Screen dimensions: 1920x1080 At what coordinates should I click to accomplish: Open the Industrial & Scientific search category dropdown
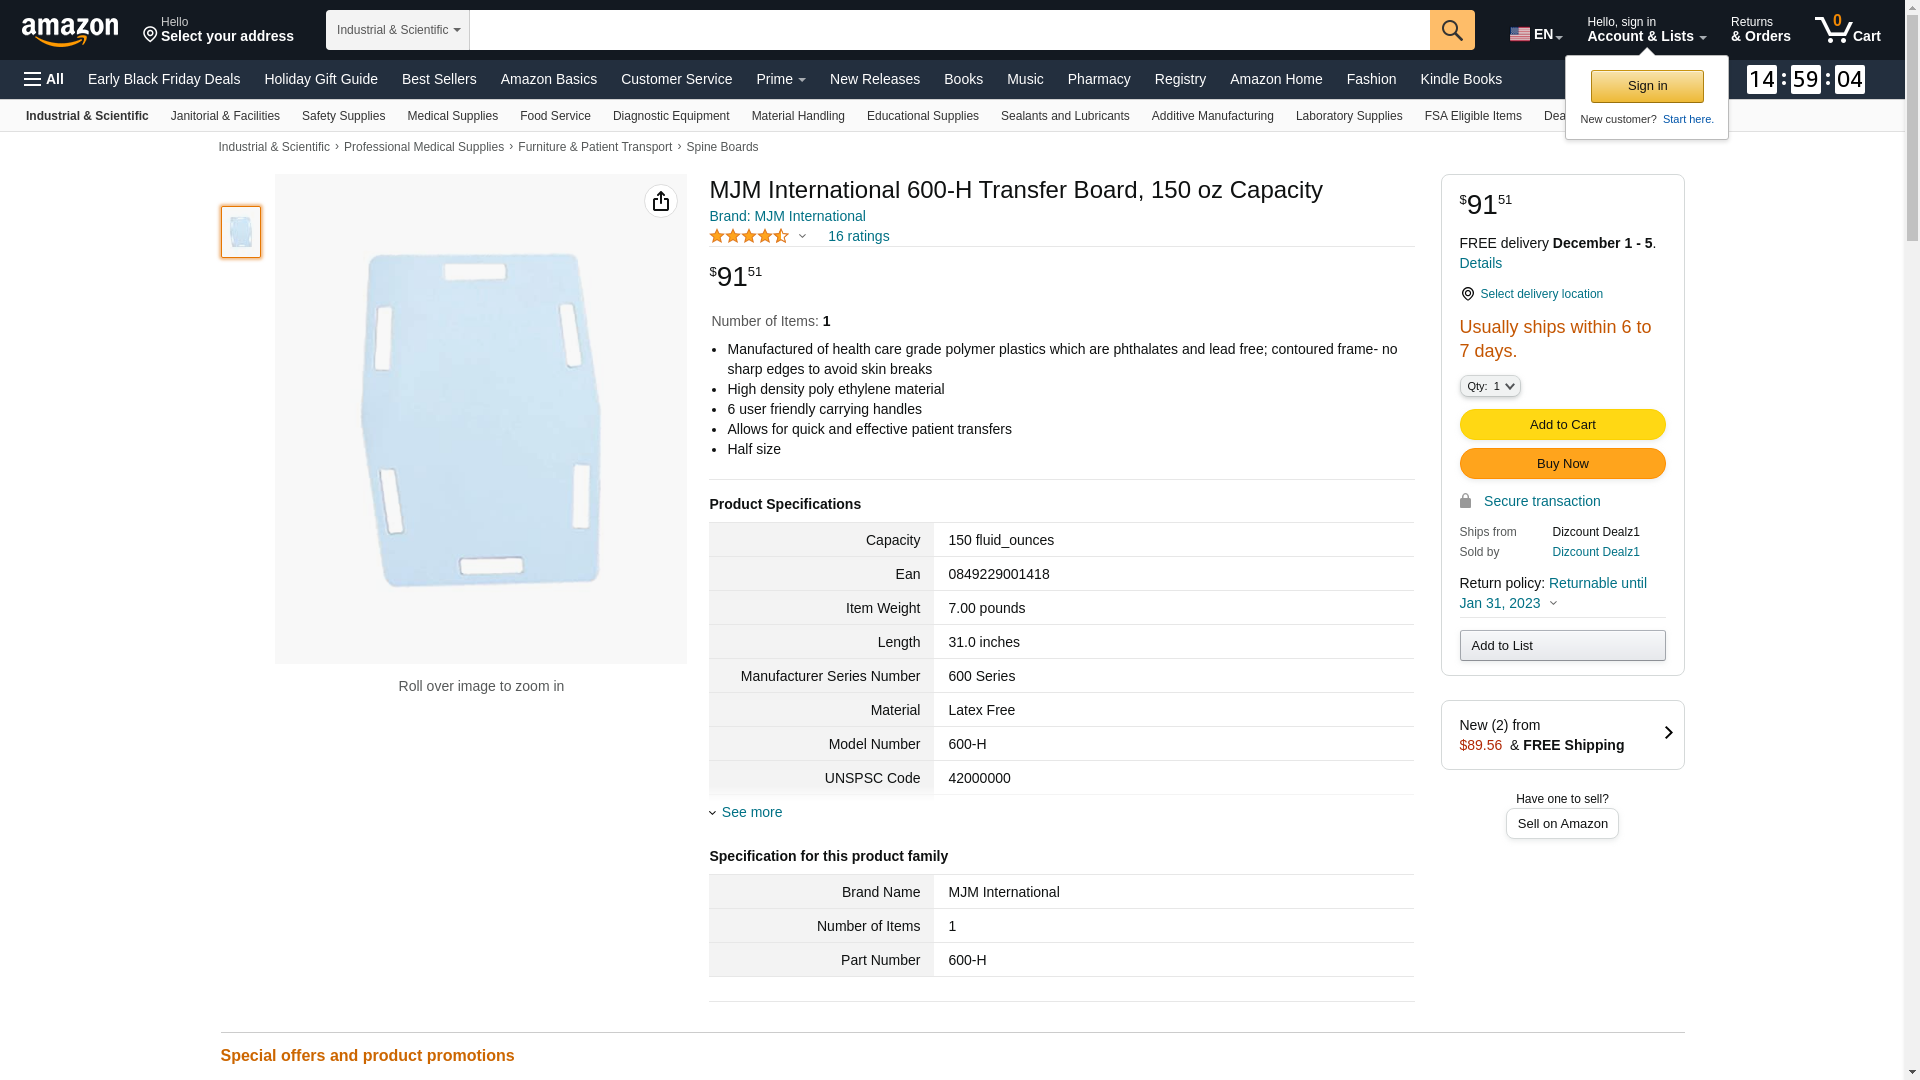[x=398, y=30]
